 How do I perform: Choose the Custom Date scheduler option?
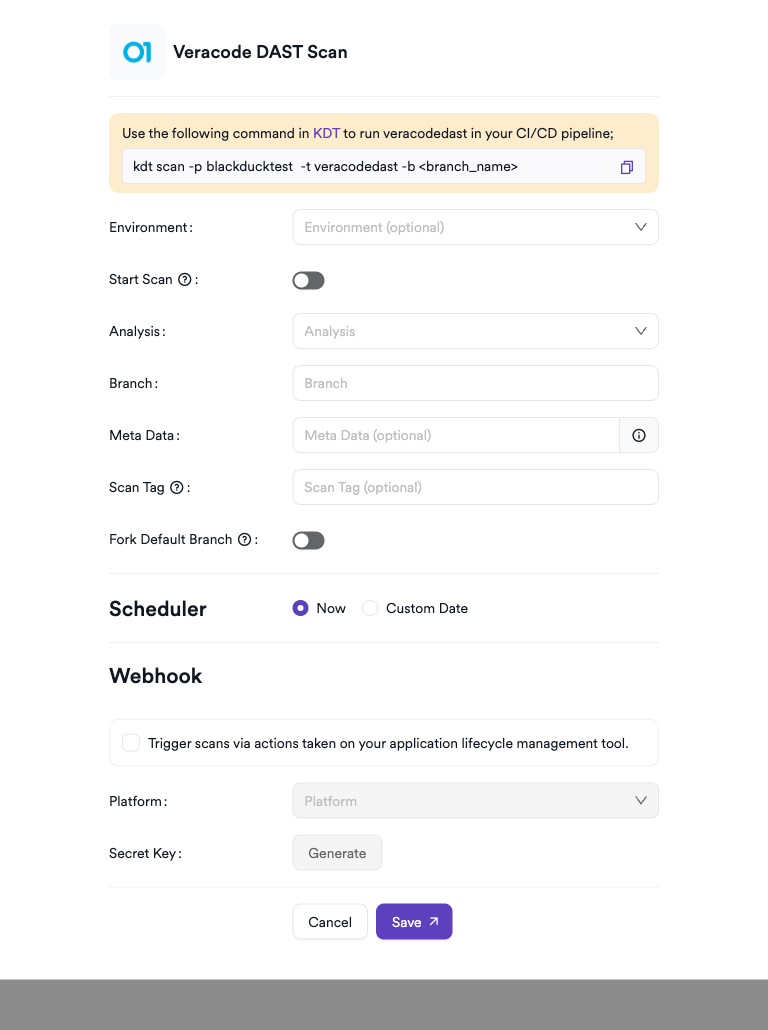(x=370, y=608)
